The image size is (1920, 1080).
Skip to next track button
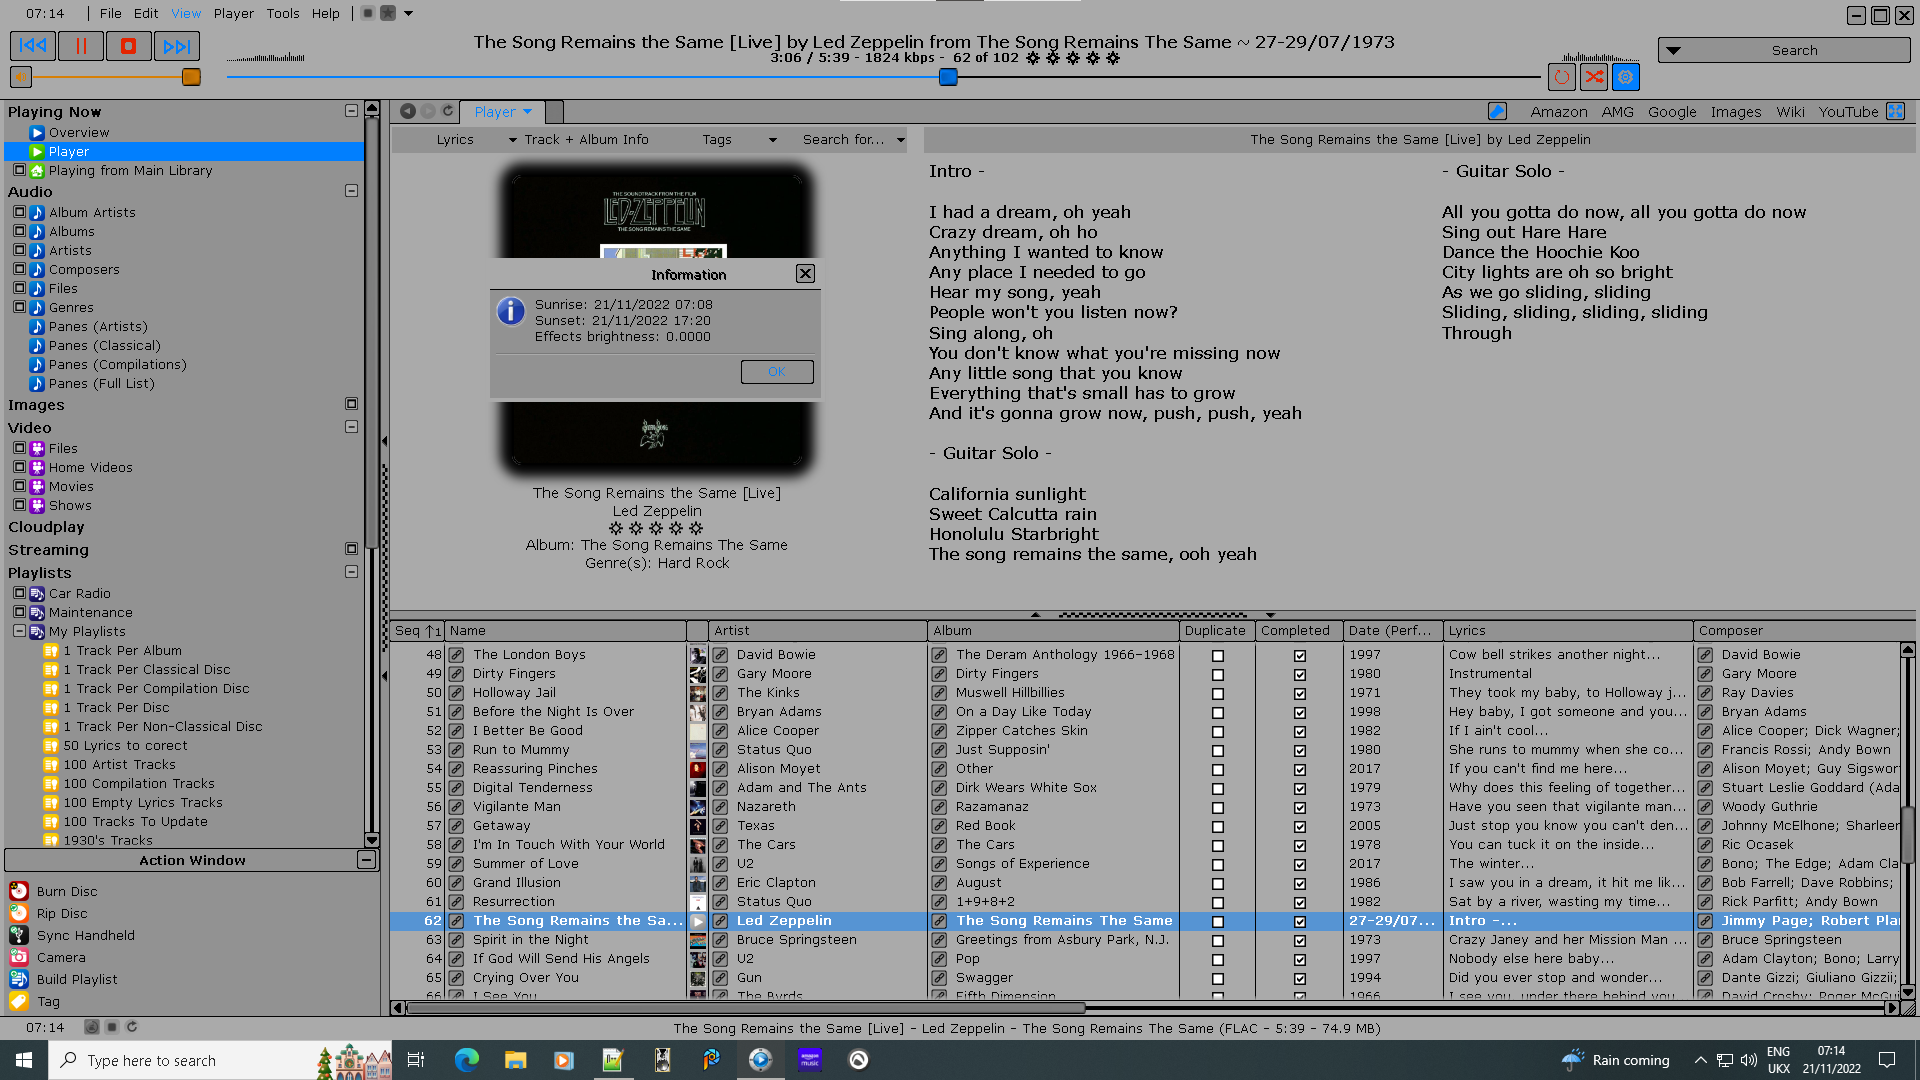coord(177,46)
